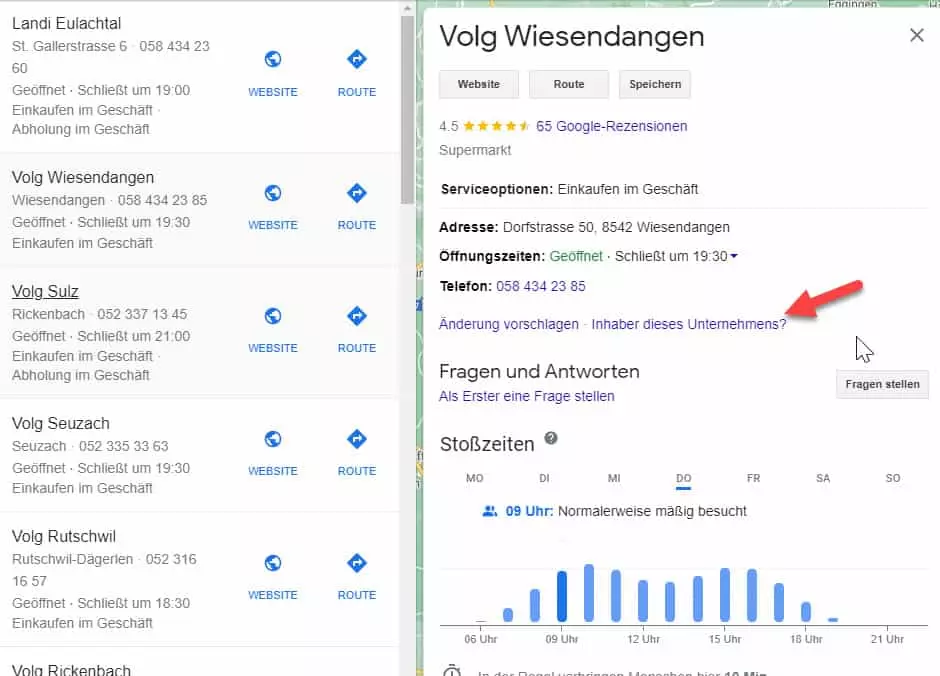Close the Volg Wiesendangen details panel
The width and height of the screenshot is (940, 676).
(917, 35)
